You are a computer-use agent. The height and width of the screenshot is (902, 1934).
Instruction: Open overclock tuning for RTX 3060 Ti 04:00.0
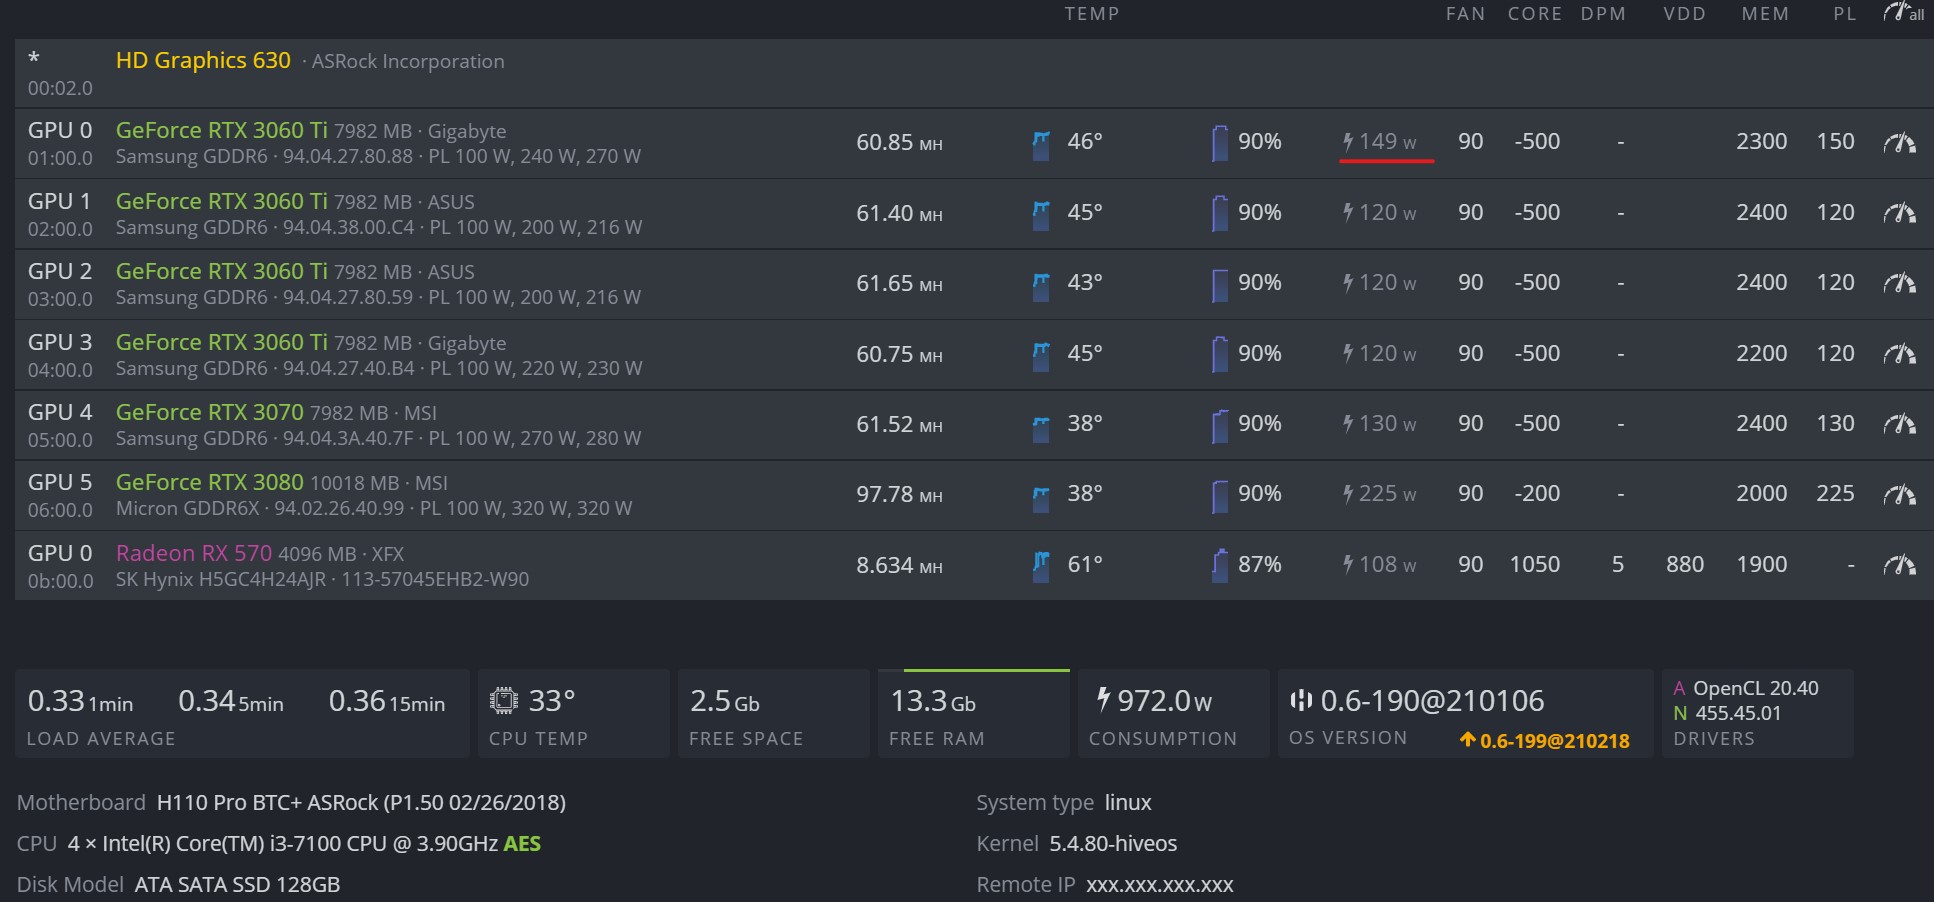pyautogui.click(x=1899, y=354)
